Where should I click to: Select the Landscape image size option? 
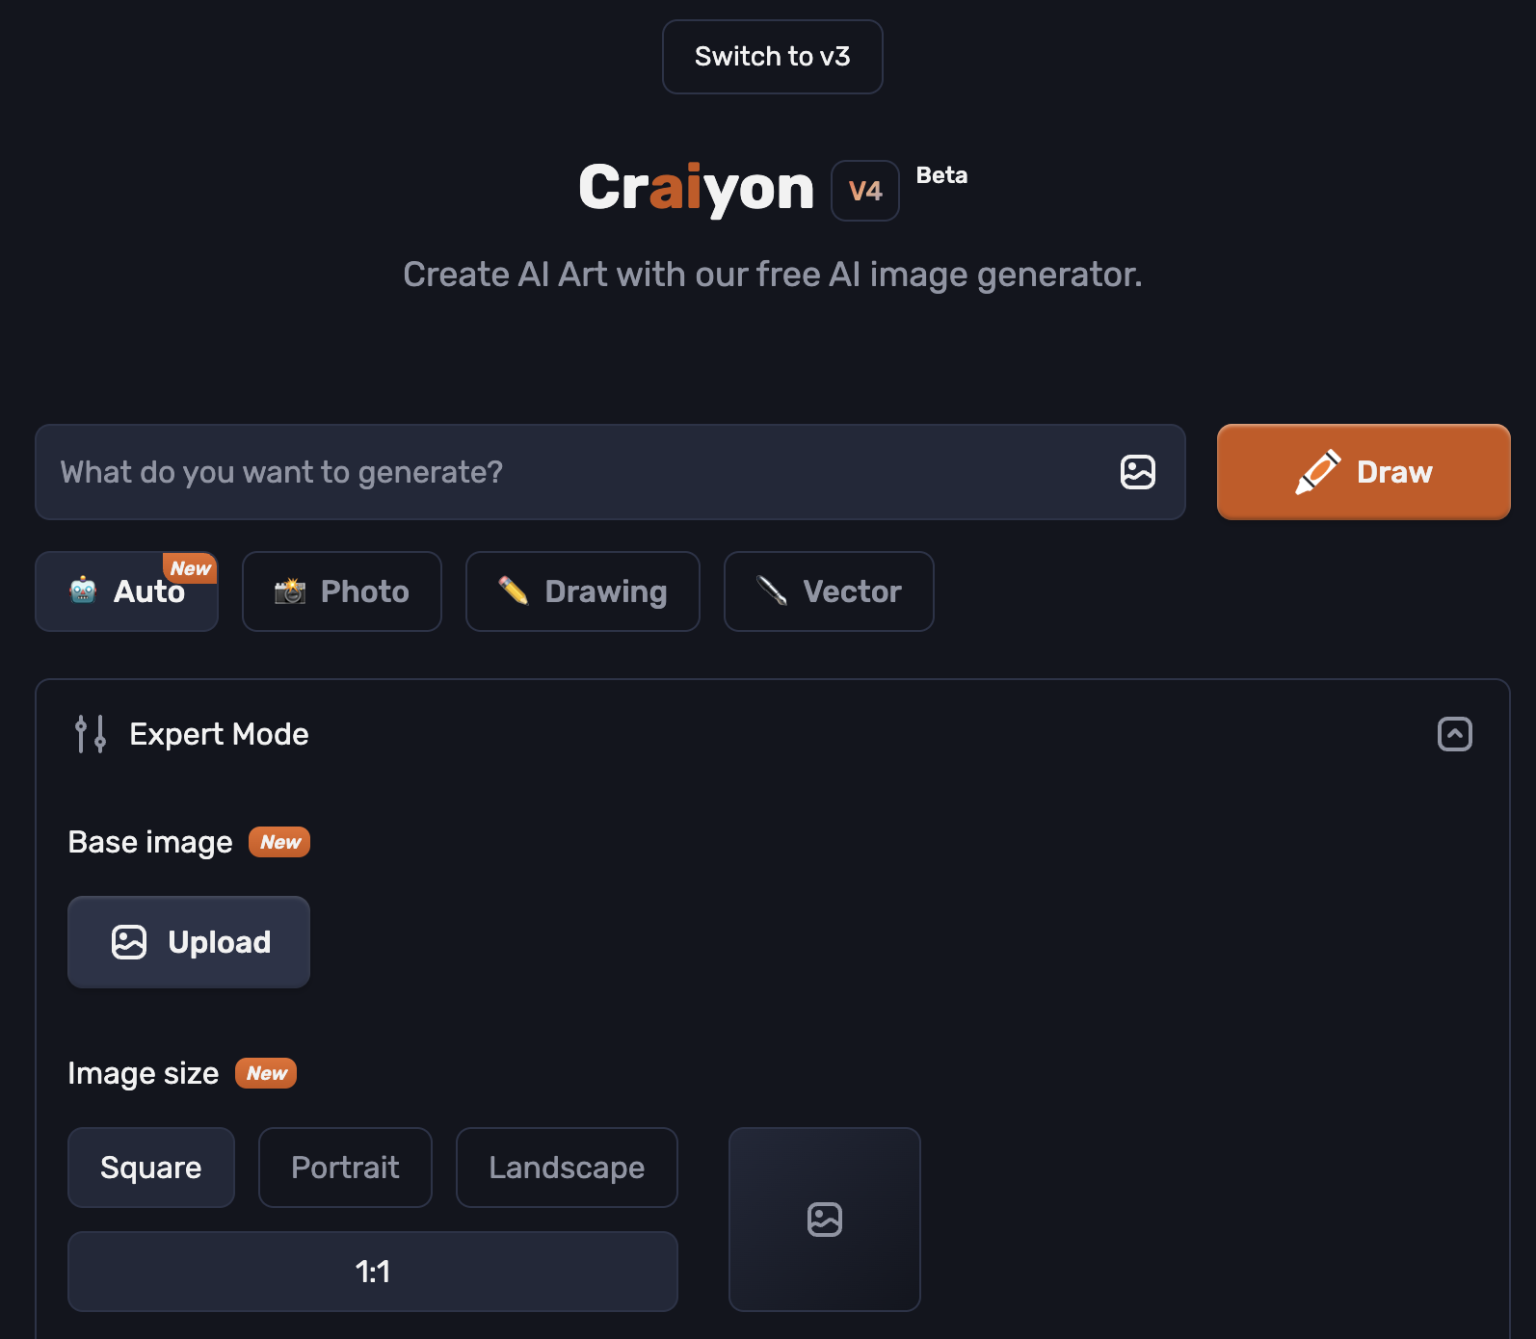pos(566,1167)
